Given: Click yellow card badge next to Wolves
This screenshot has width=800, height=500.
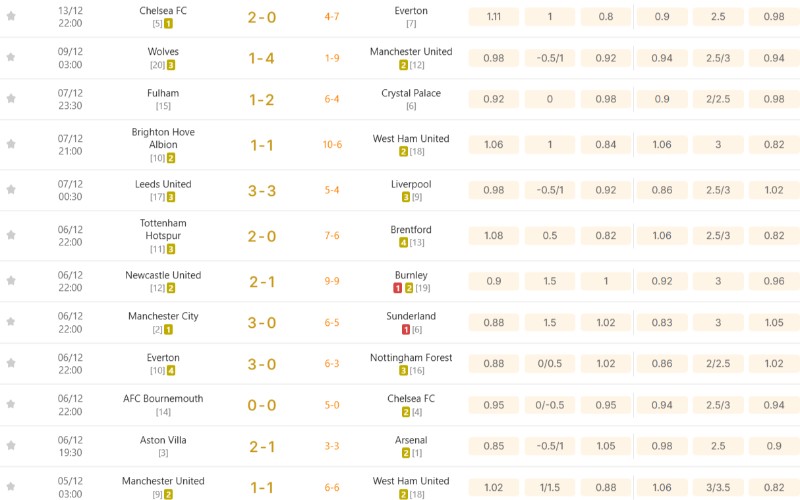Looking at the screenshot, I should [171, 65].
